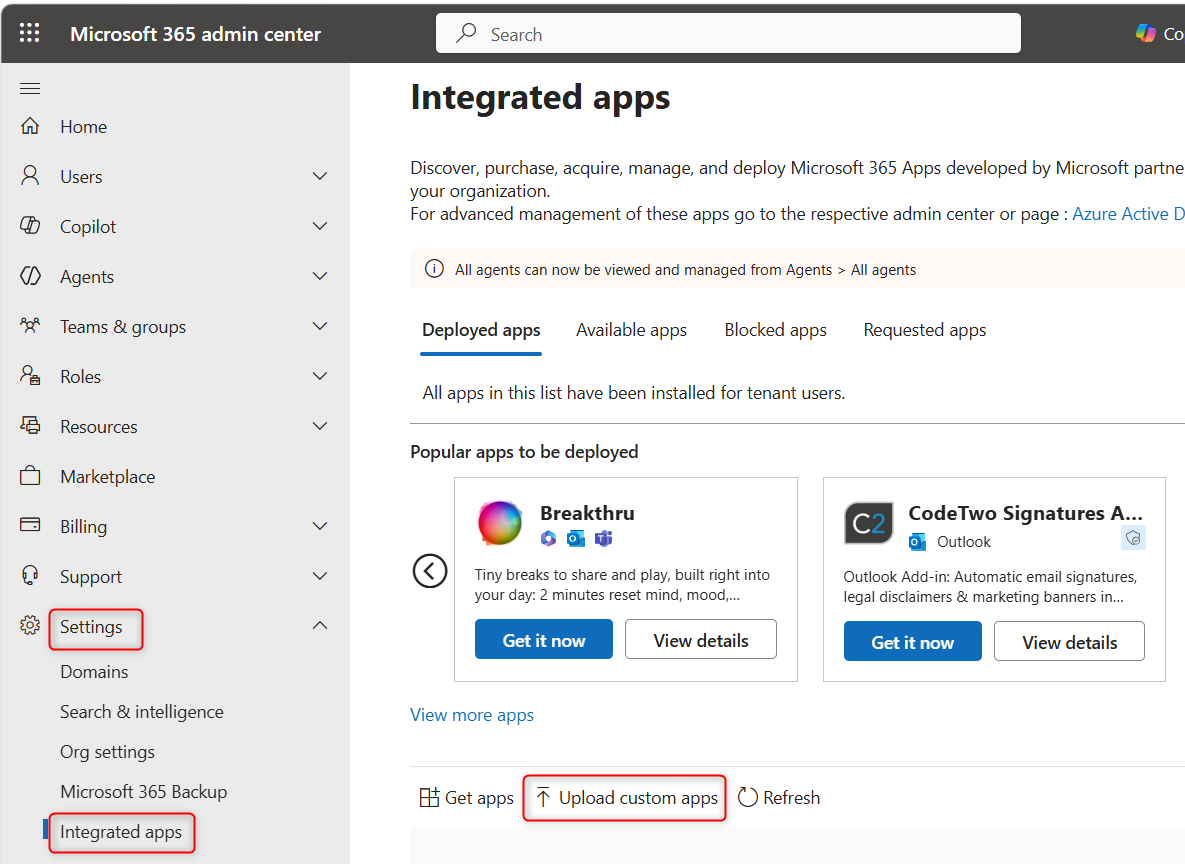
Task: Expand the Teams & groups chevron
Action: click(320, 326)
